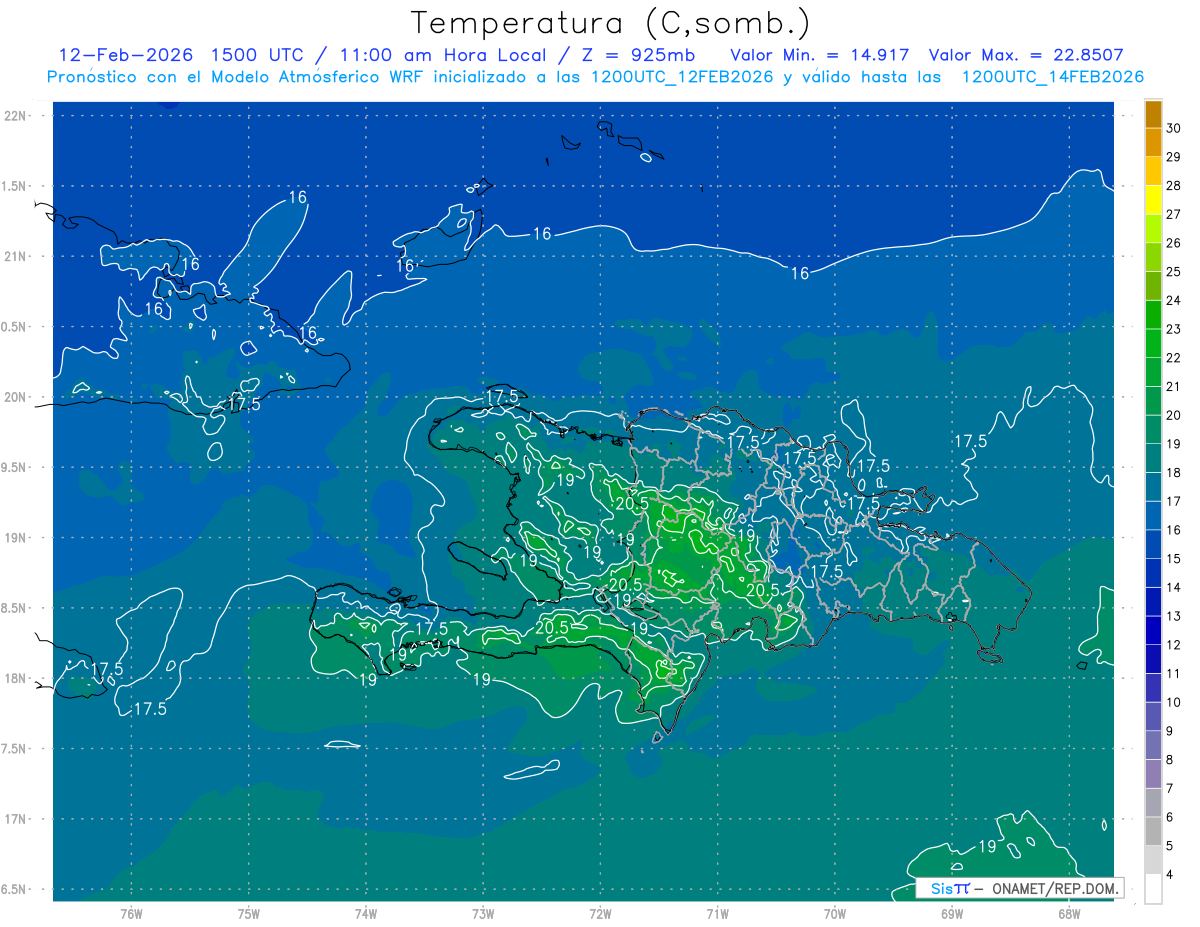Viewport: 1200px width, 927px height.
Task: Click the "1200UTC_14FEB2026" valid-until timestamp
Action: coord(1053,77)
